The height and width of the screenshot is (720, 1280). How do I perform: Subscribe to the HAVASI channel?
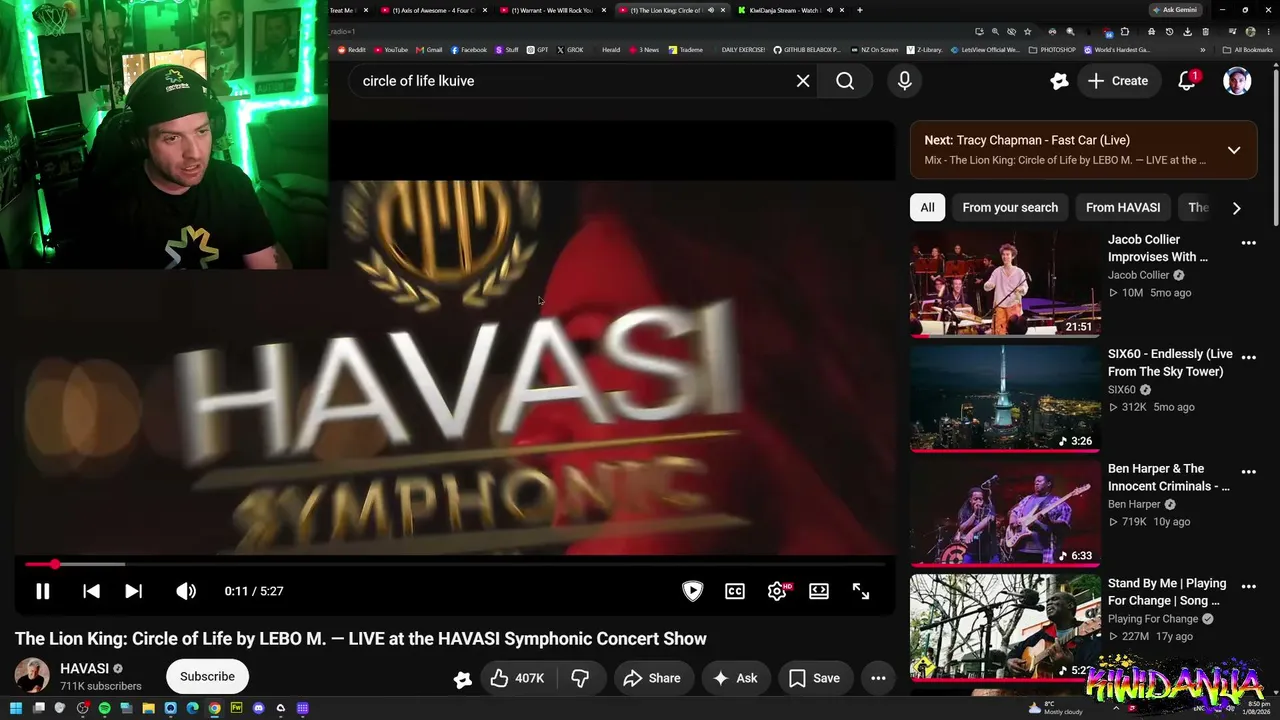pos(207,677)
